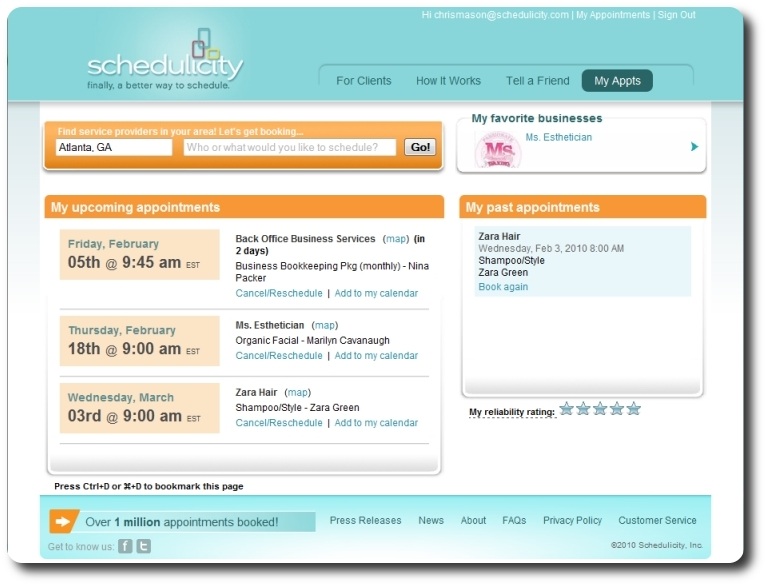Image resolution: width=767 pixels, height=586 pixels.
Task: Cancel/Reschedule the March 03rd Zara Hair appointment
Action: (279, 423)
